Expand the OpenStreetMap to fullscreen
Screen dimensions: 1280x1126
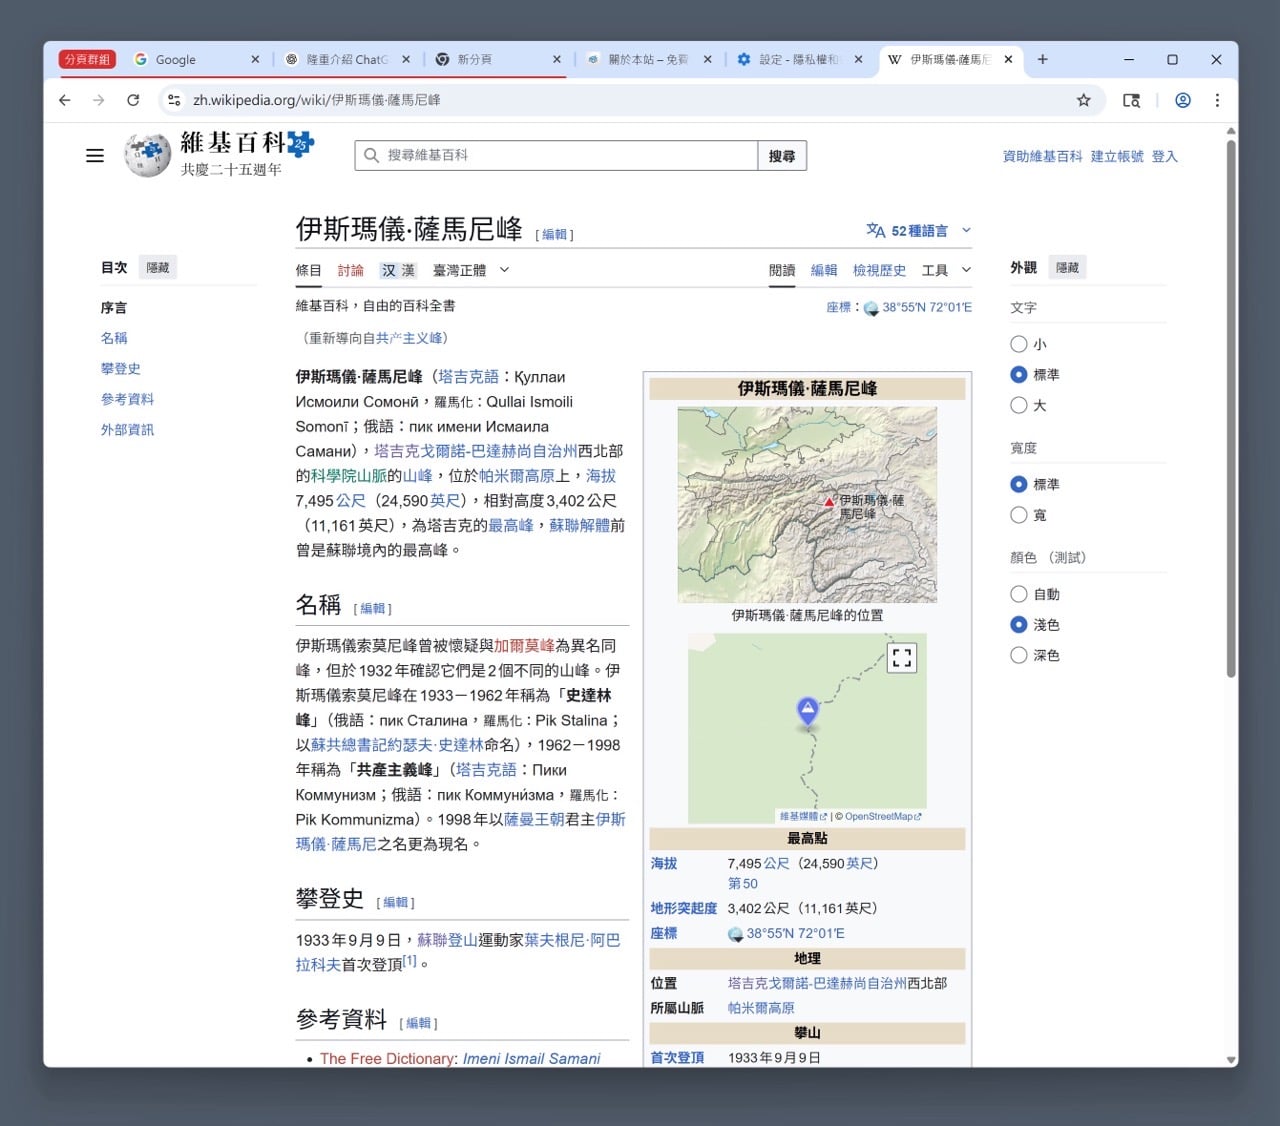coord(901,657)
